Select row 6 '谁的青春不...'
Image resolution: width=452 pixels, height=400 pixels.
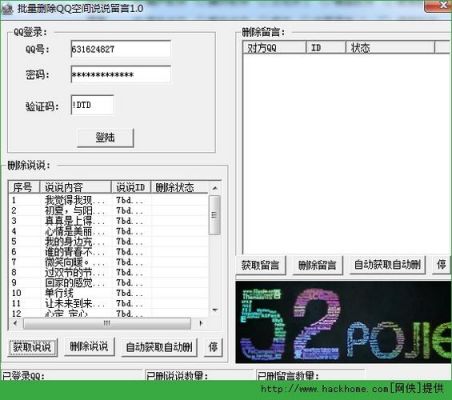[109, 252]
